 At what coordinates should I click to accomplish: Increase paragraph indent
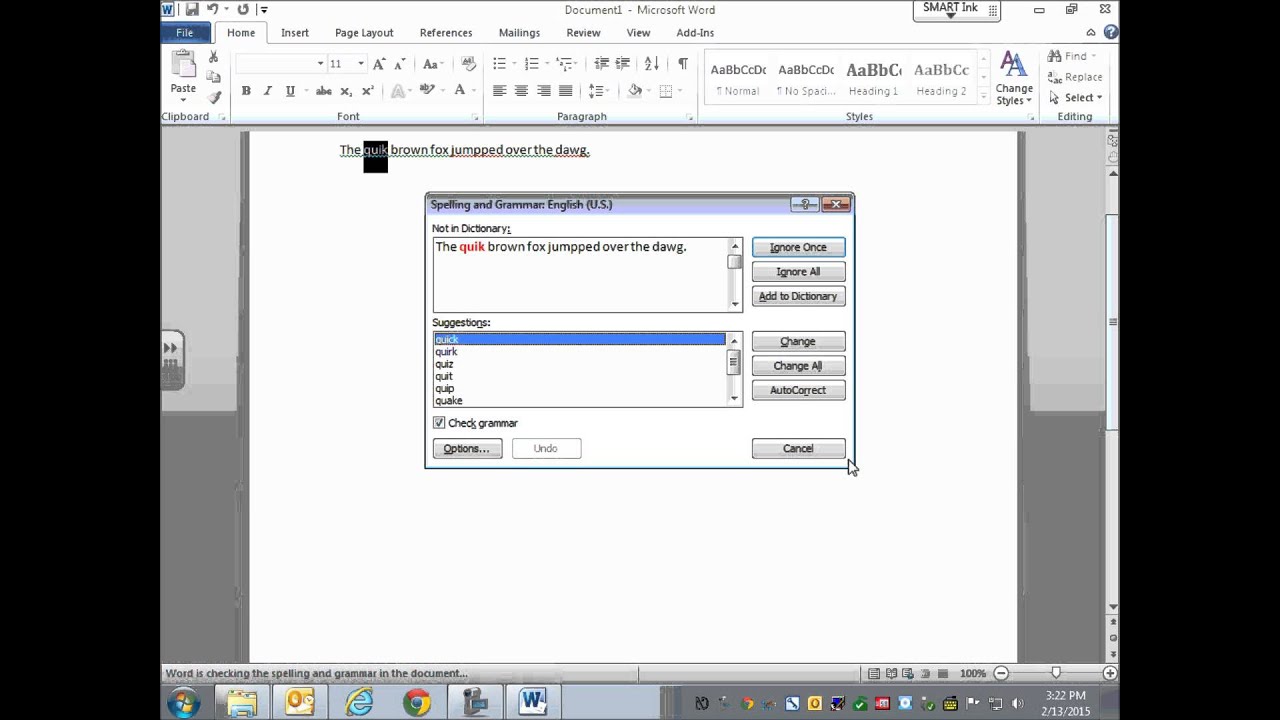(623, 64)
